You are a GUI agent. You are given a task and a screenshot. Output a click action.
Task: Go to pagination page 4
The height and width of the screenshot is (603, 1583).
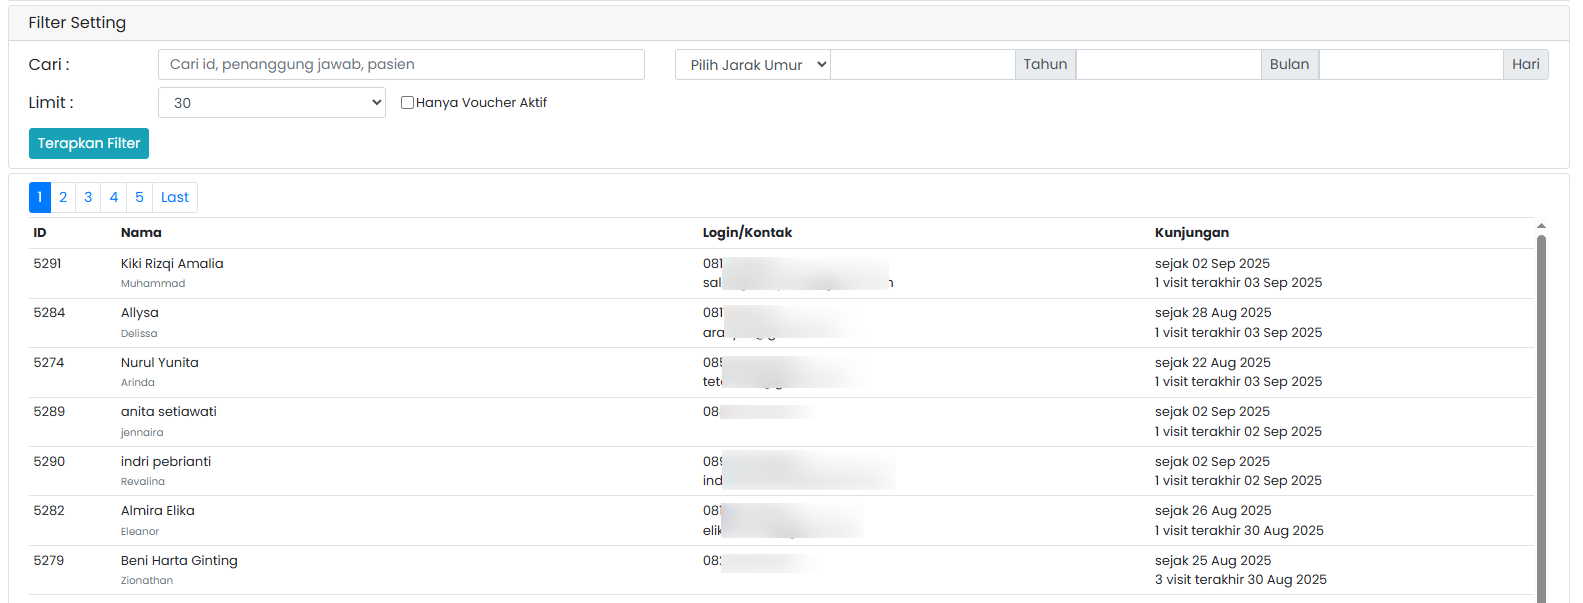point(114,197)
